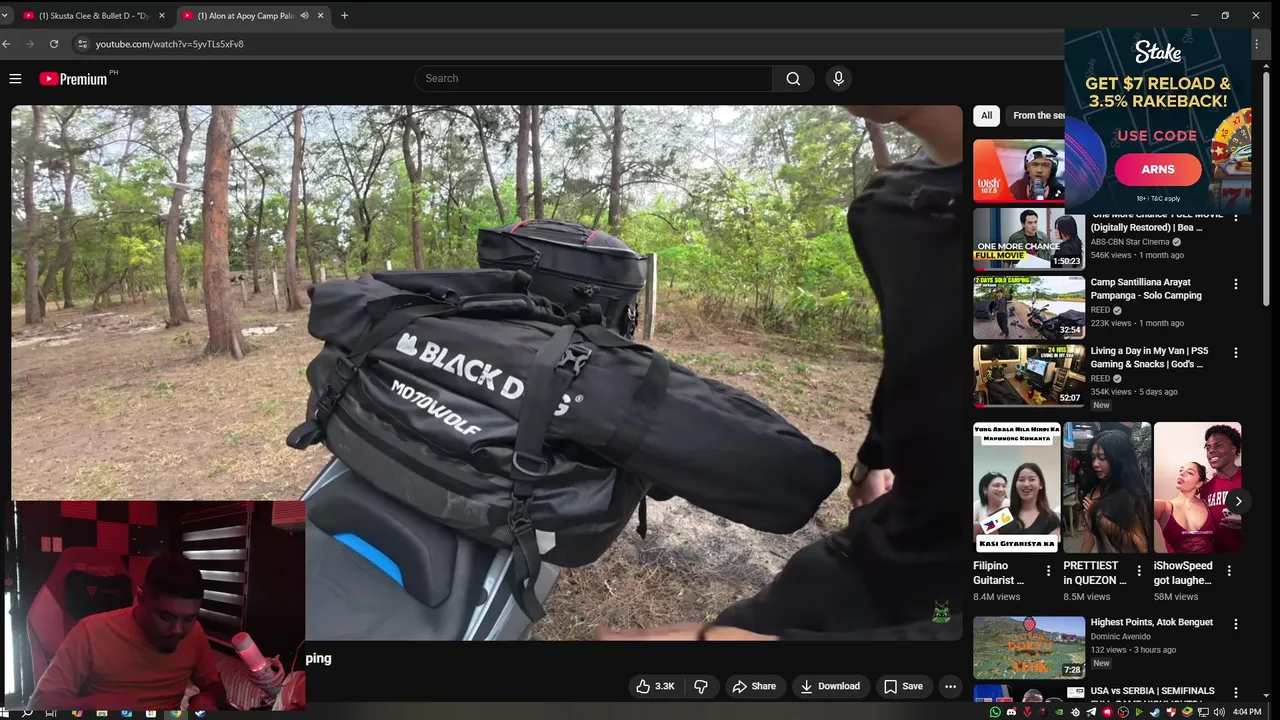The width and height of the screenshot is (1280, 720).
Task: Open 'Filipino Guitarist' short
Action: click(1017, 488)
